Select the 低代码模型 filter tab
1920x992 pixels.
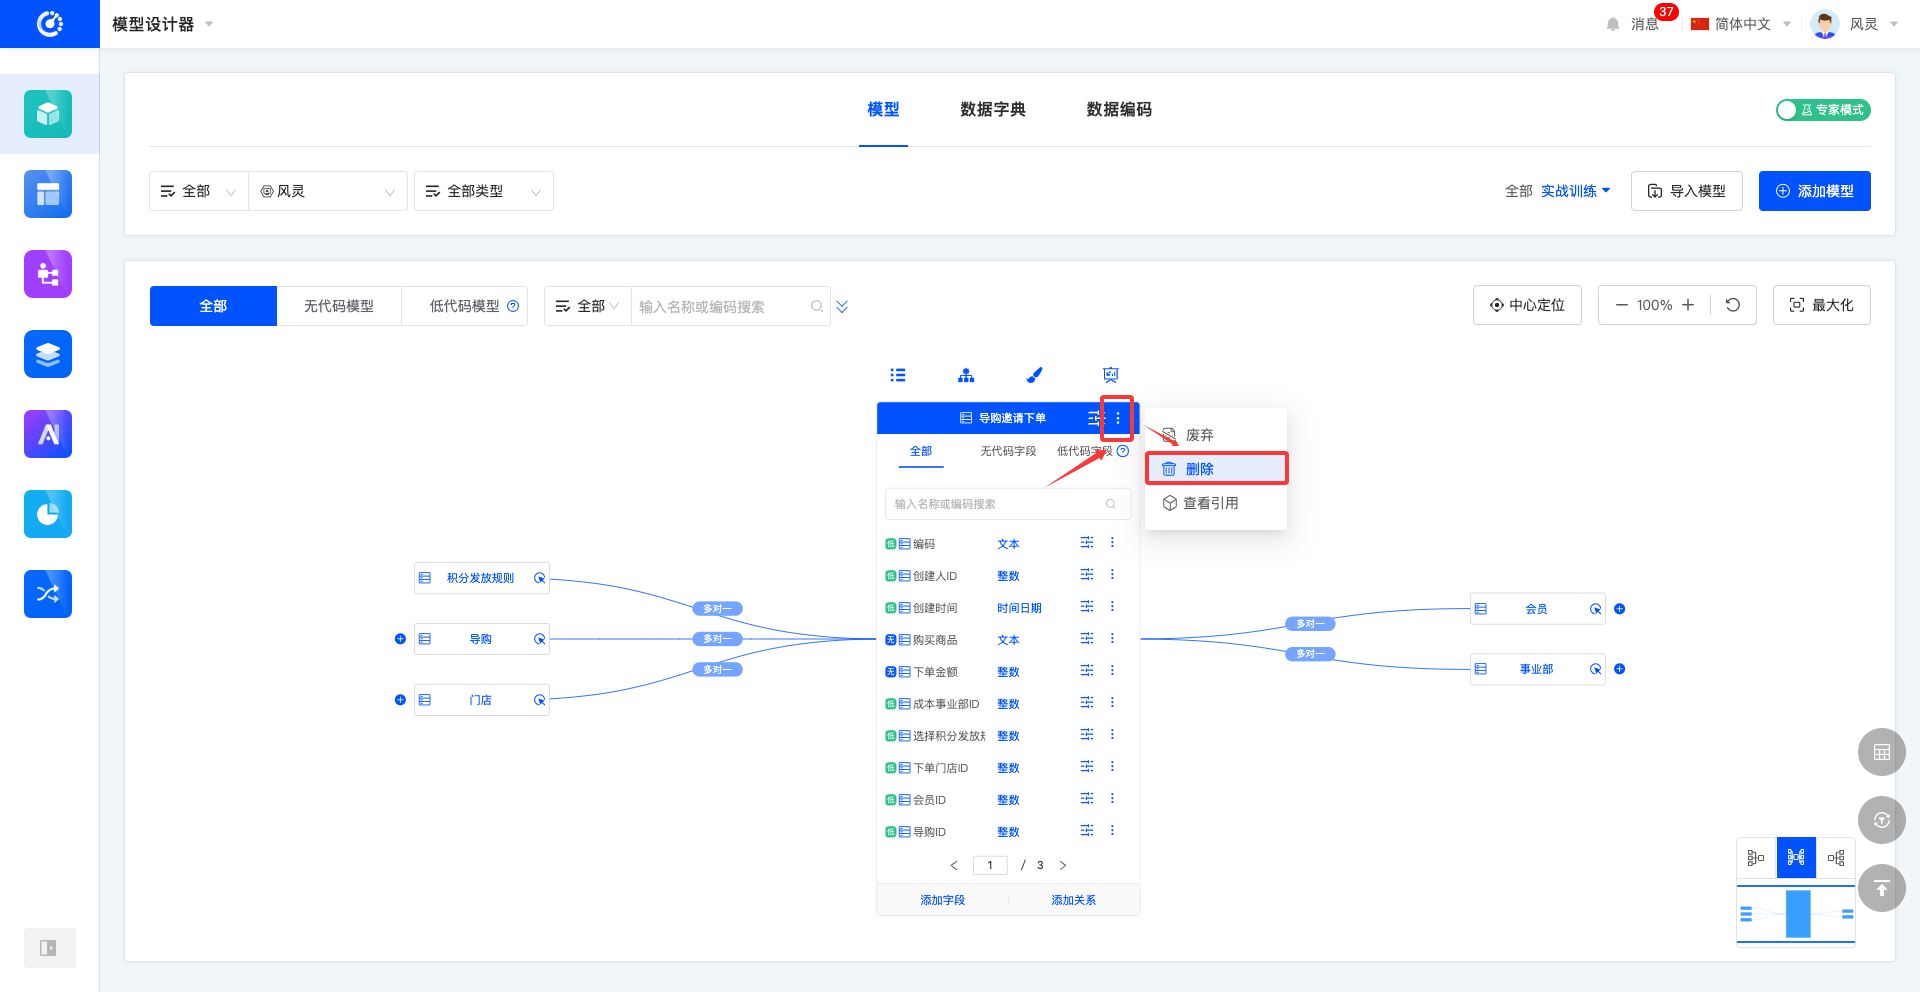[465, 306]
